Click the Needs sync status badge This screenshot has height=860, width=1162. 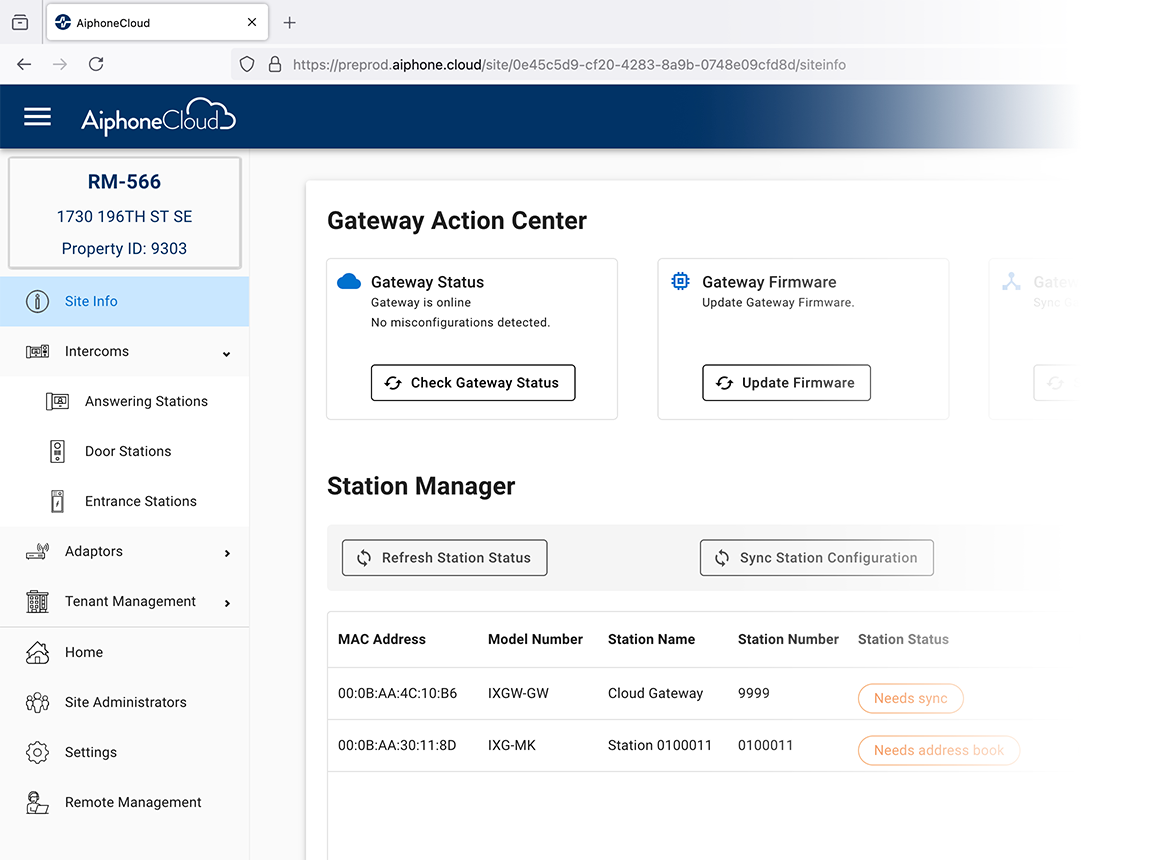(x=910, y=698)
